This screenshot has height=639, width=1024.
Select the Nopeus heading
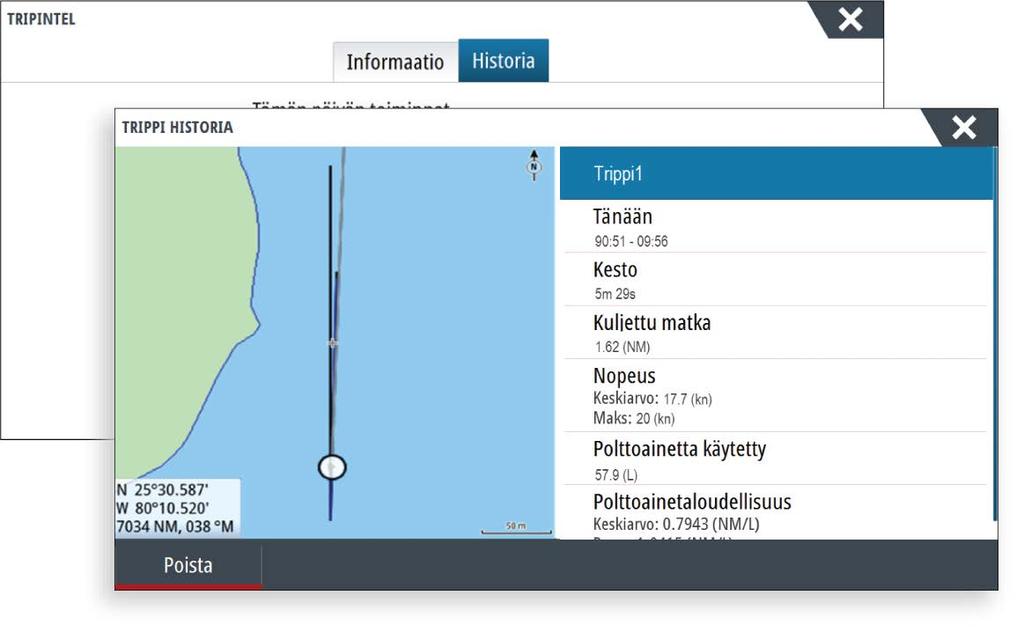(x=624, y=376)
